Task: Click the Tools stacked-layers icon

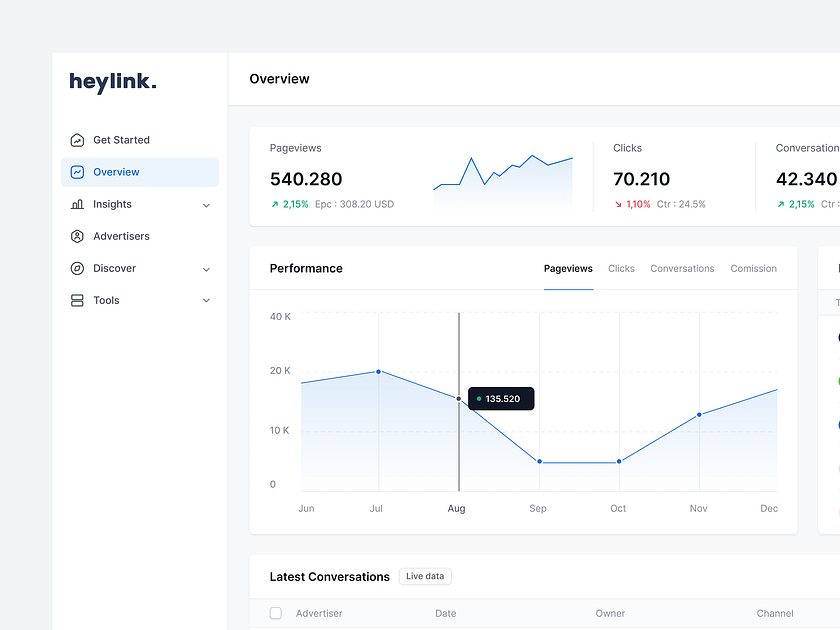Action: (x=77, y=300)
